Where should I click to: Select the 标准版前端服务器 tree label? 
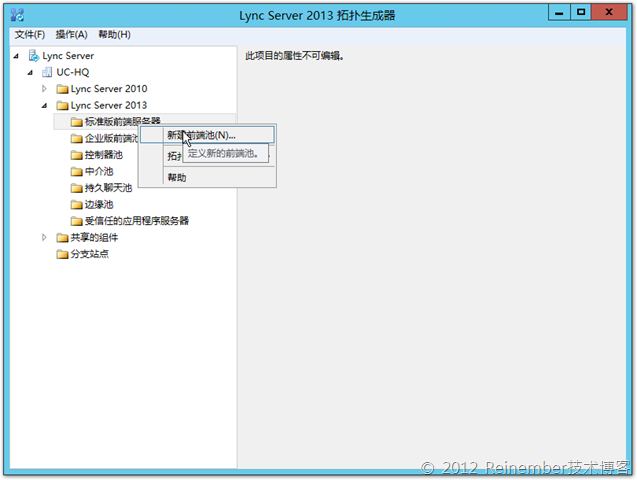tap(122, 121)
